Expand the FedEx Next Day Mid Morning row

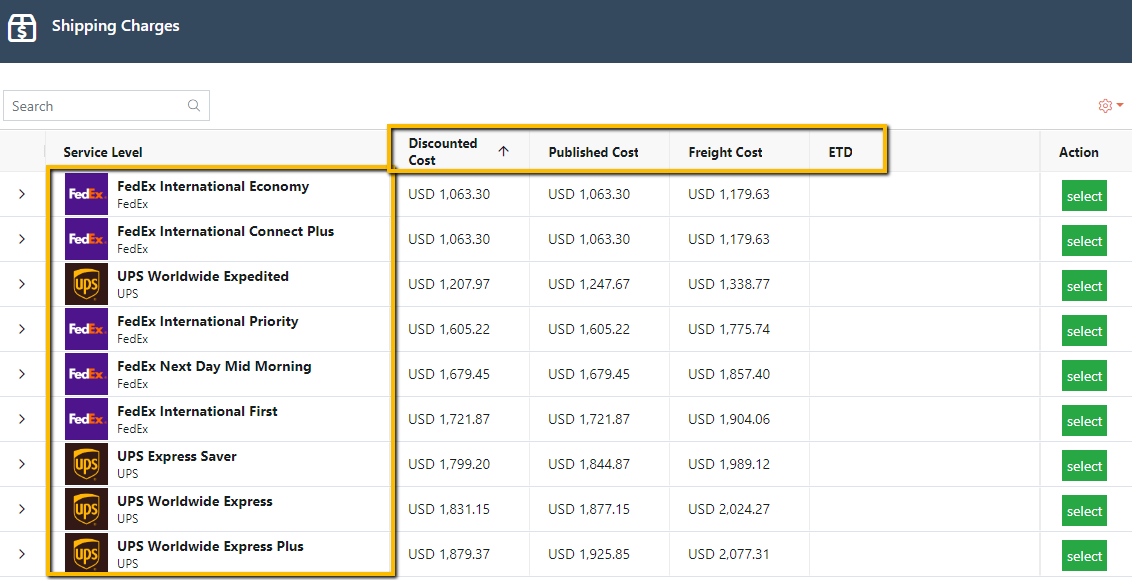(22, 373)
